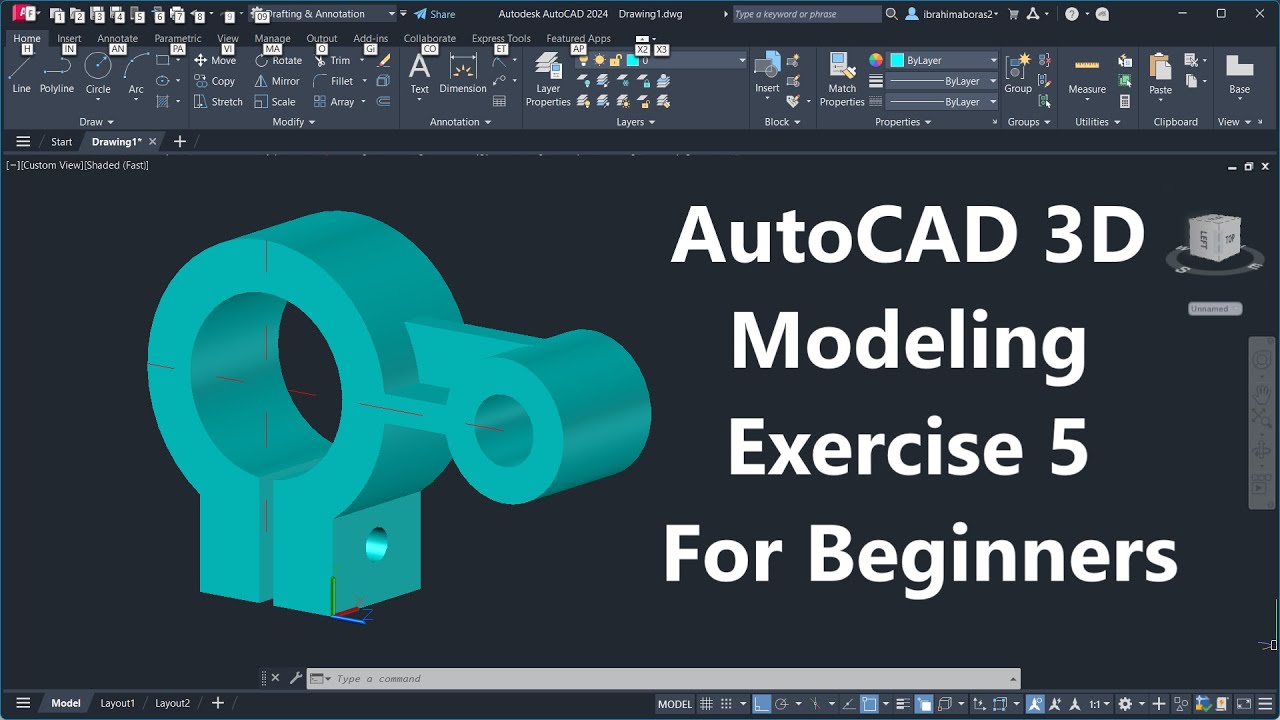The height and width of the screenshot is (720, 1280).
Task: Expand the Modify panel
Action: [x=294, y=122]
